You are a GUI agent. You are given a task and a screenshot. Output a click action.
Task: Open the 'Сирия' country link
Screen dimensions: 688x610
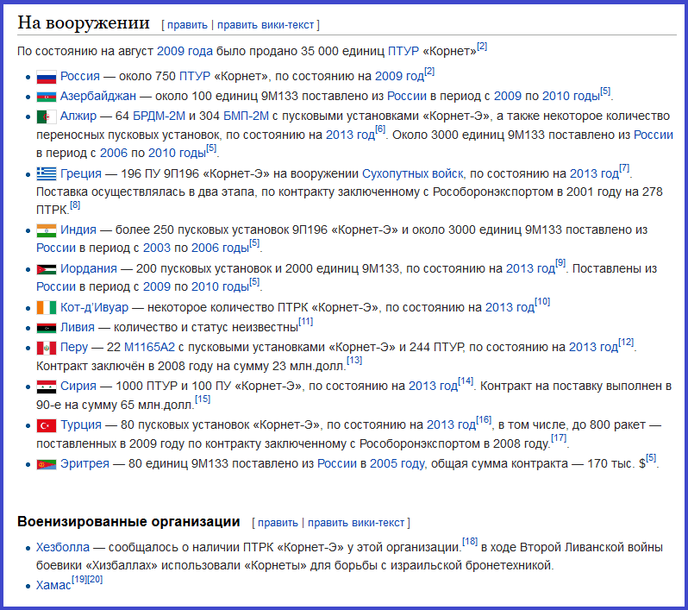78,386
